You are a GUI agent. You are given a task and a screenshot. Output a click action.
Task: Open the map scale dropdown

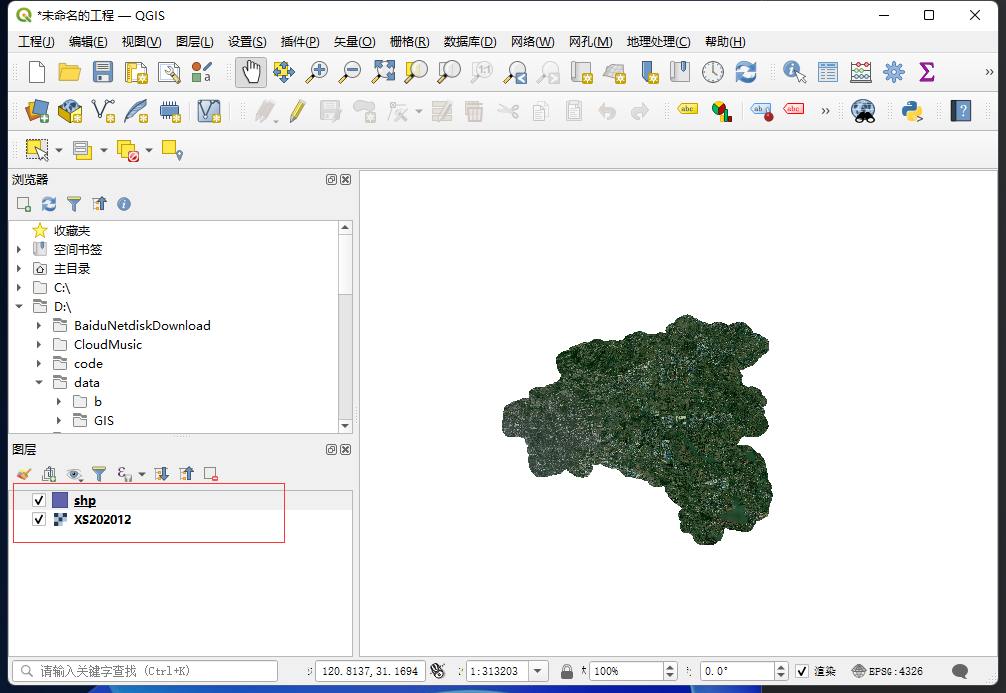(537, 670)
